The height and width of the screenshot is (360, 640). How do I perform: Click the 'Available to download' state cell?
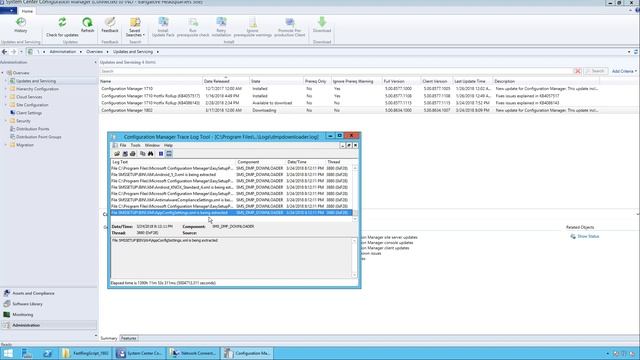[272, 103]
